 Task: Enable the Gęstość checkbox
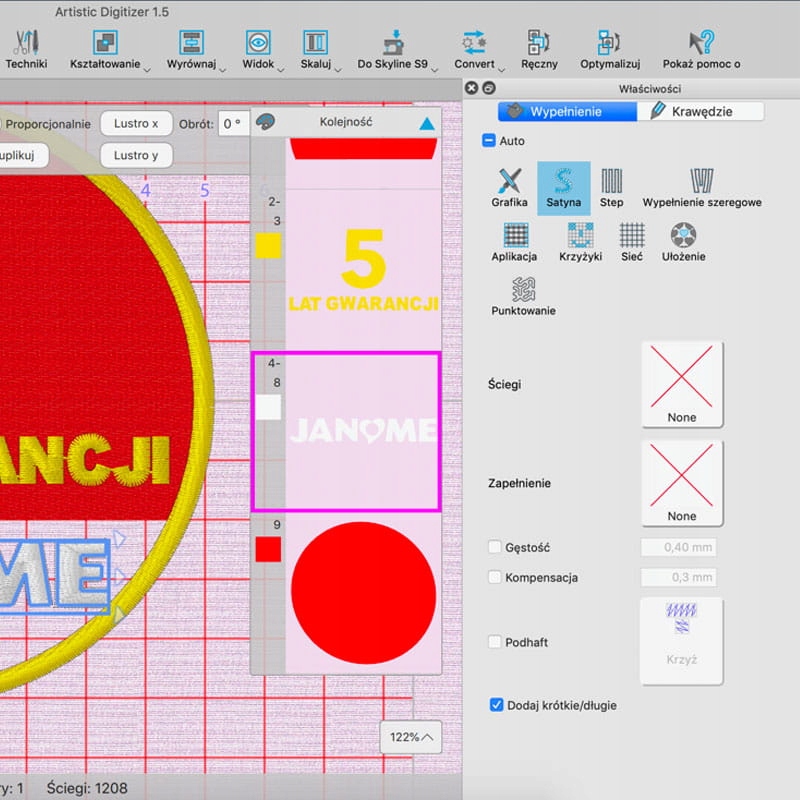pos(495,547)
